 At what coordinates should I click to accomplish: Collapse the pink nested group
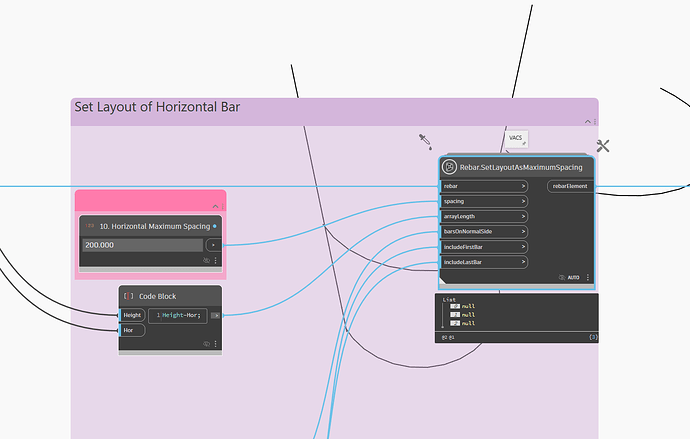click(x=215, y=206)
